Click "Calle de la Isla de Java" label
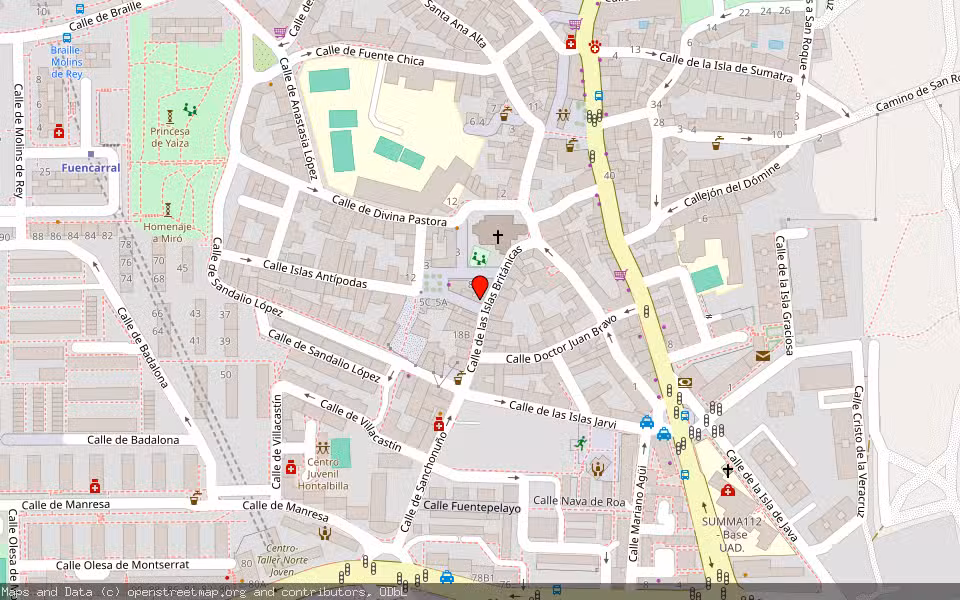This screenshot has width=960, height=600. pyautogui.click(x=762, y=495)
